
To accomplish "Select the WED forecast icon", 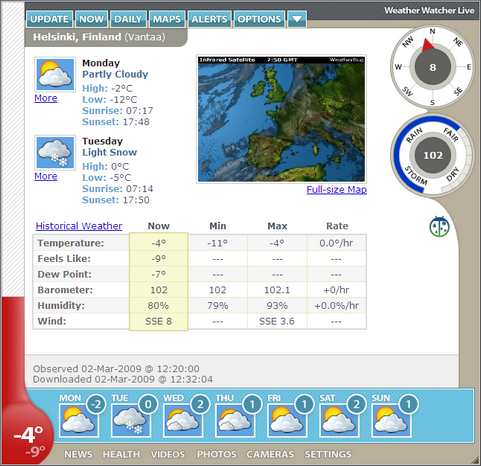I will coord(183,420).
